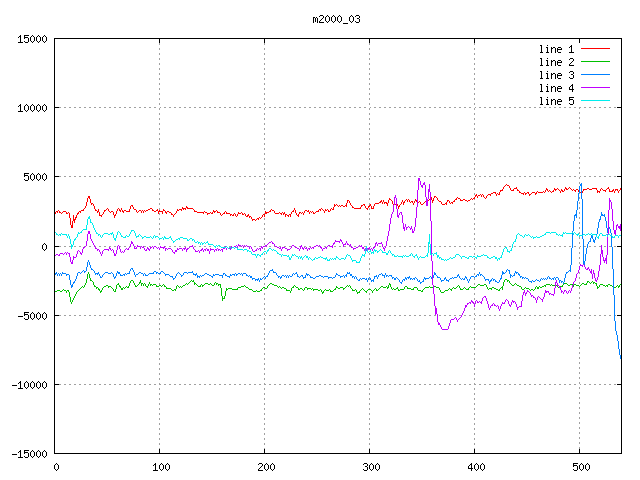Image resolution: width=640 pixels, height=480 pixels.
Task: Click the green sample beside line 2
Action: [595, 62]
